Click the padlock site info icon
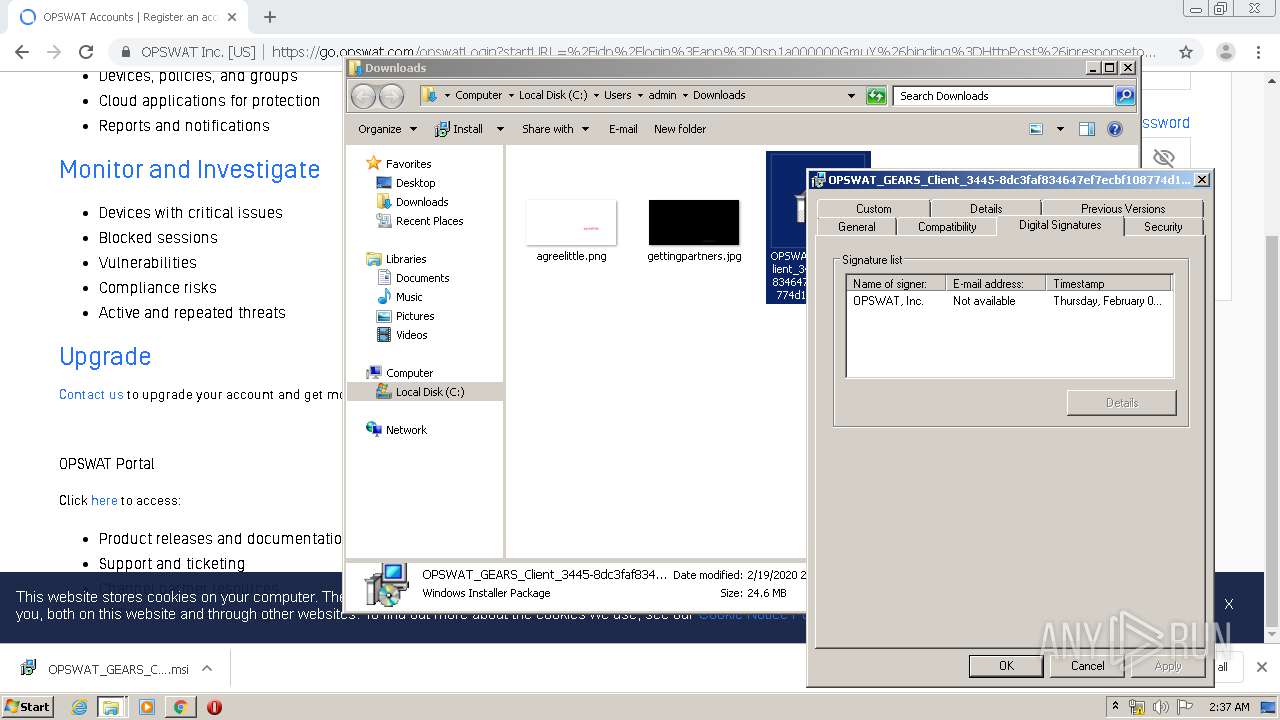The width and height of the screenshot is (1280, 720). (x=126, y=52)
